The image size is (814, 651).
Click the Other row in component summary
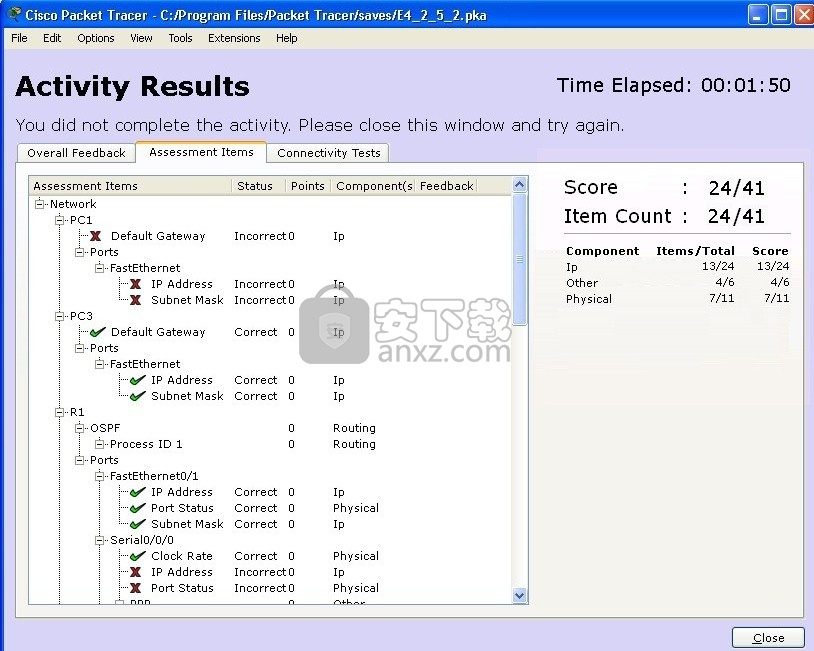(x=677, y=283)
